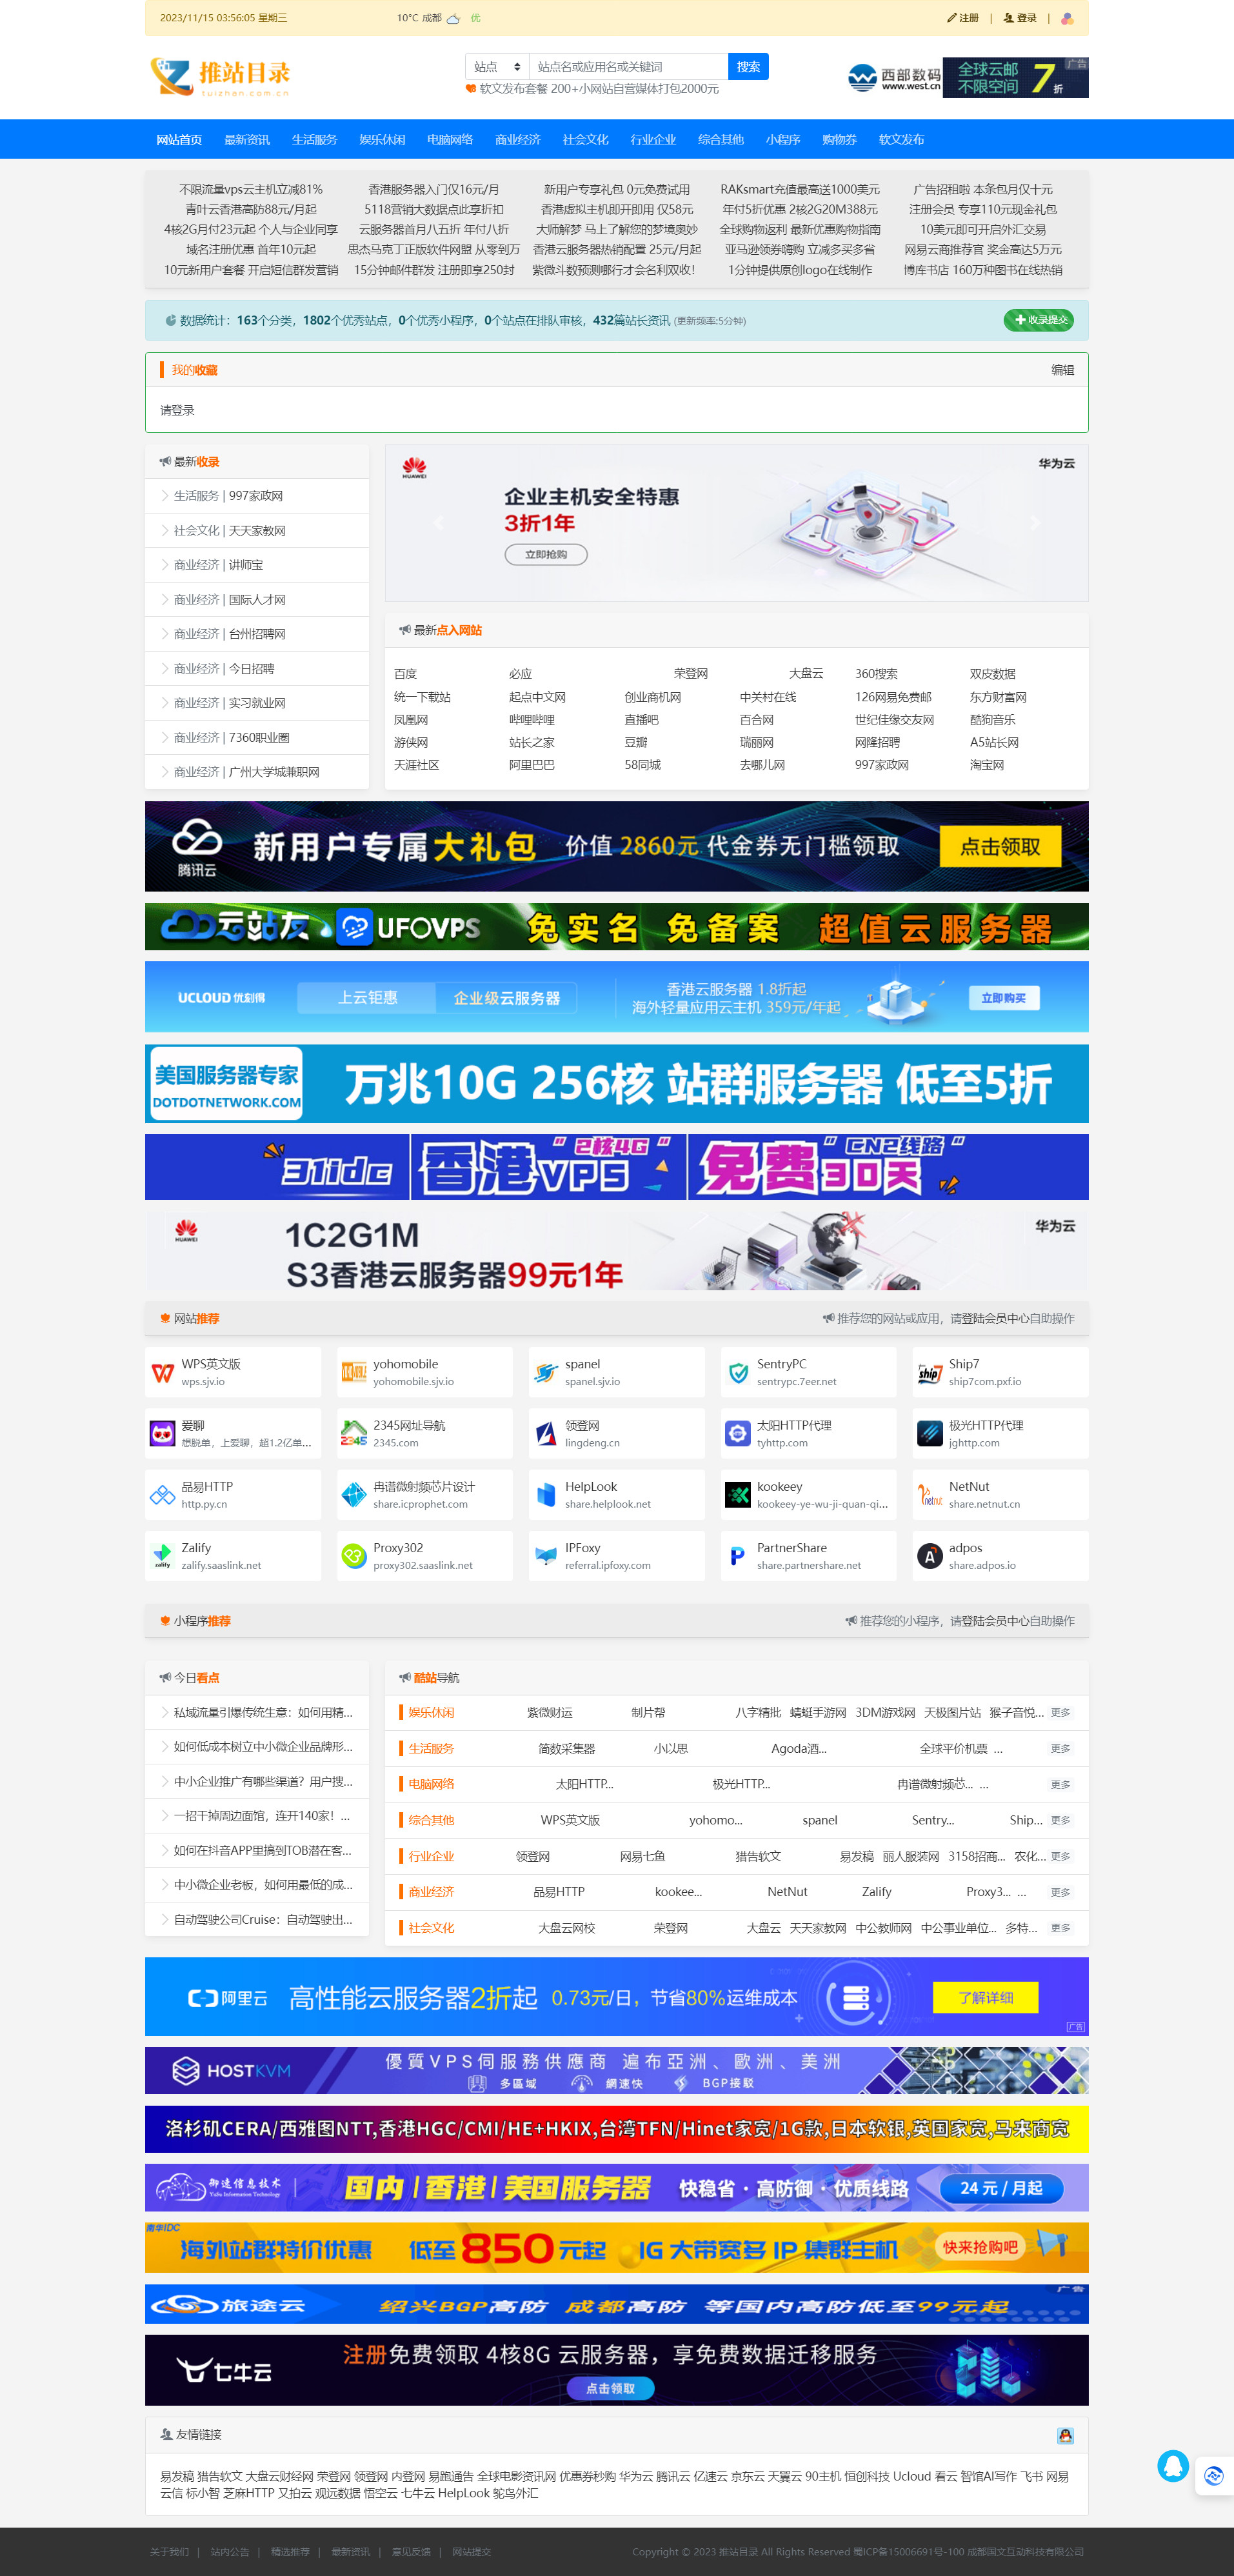Click the 品易HTTP icon
This screenshot has width=1234, height=2576.
tap(162, 1495)
